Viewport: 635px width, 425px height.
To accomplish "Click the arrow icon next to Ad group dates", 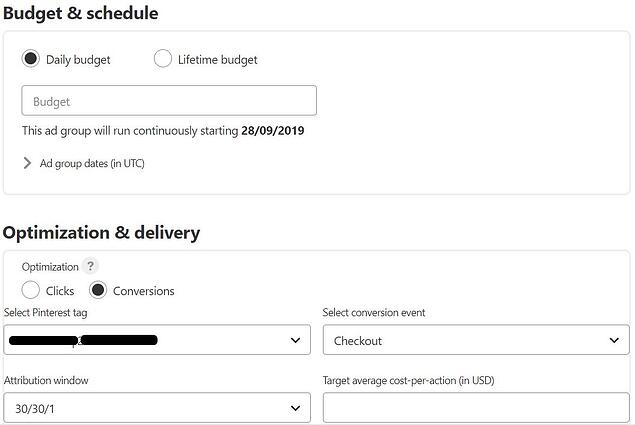I will 27,163.
